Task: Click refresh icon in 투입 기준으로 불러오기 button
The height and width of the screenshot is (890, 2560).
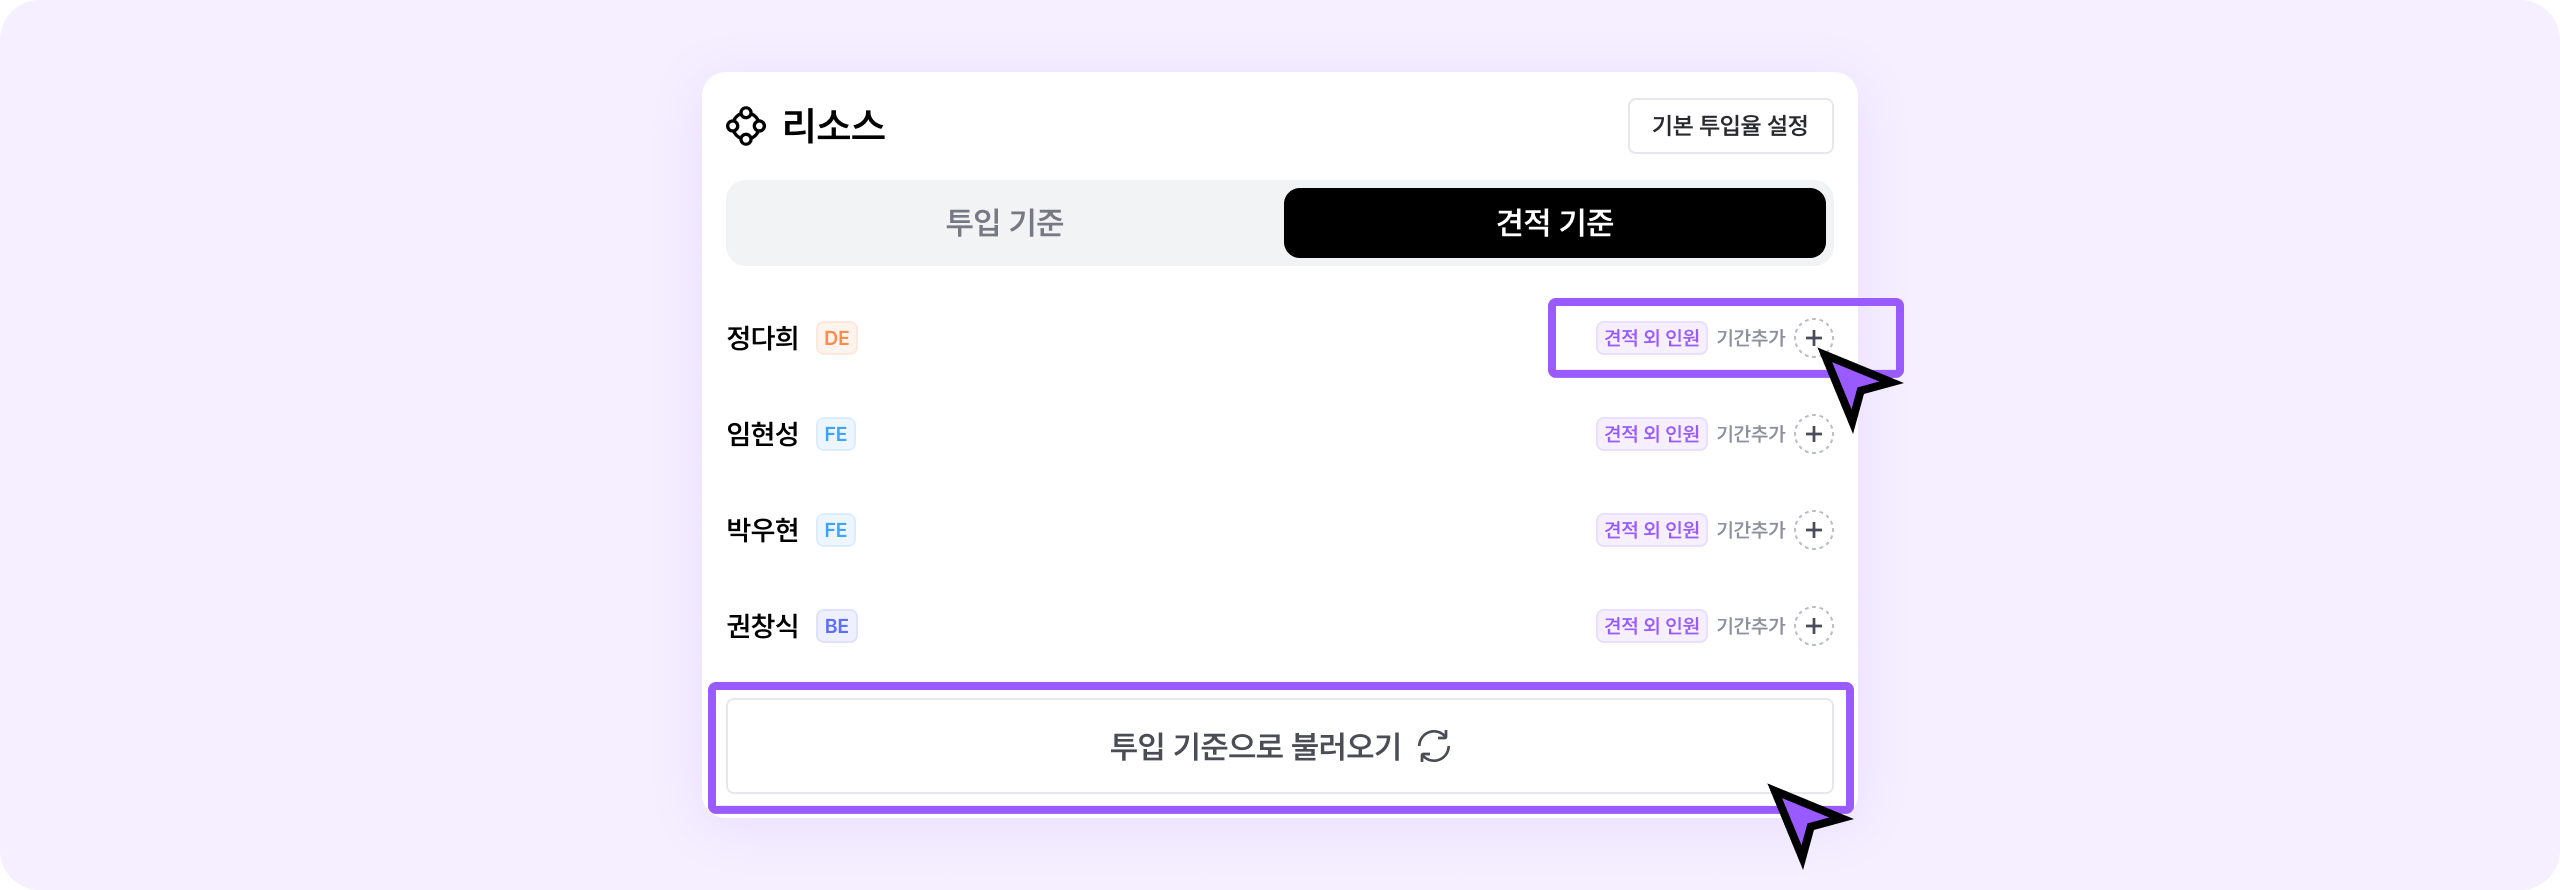Action: click(1434, 746)
